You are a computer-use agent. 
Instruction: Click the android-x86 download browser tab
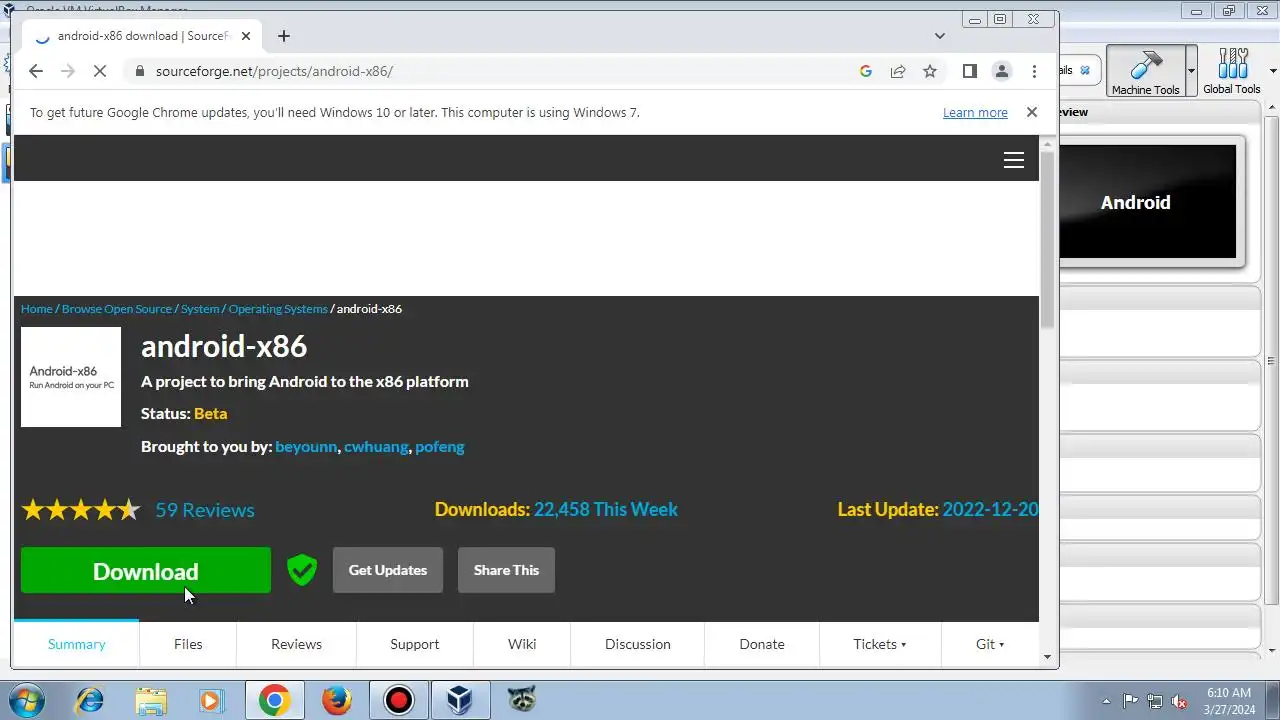pos(140,36)
